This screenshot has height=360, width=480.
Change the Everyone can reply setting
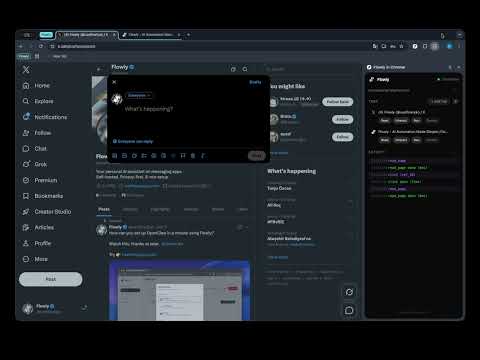pos(133,141)
